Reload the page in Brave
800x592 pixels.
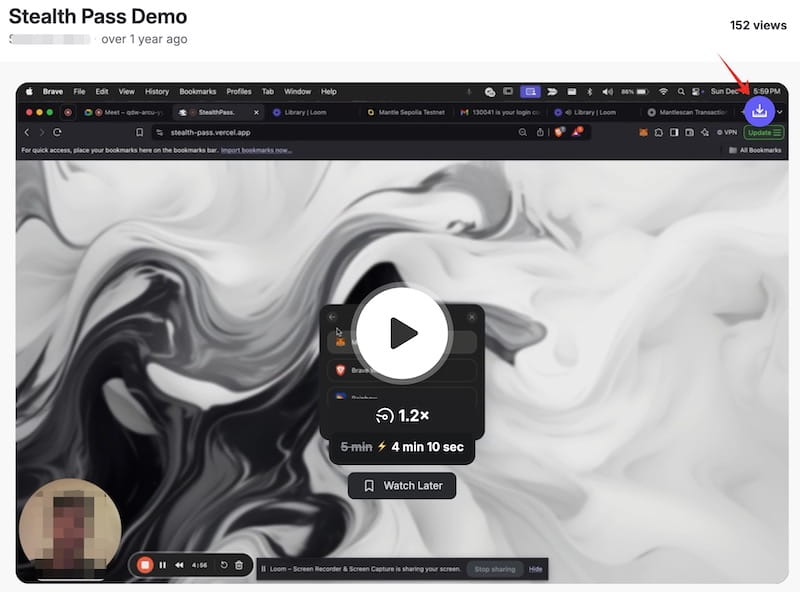(x=57, y=132)
